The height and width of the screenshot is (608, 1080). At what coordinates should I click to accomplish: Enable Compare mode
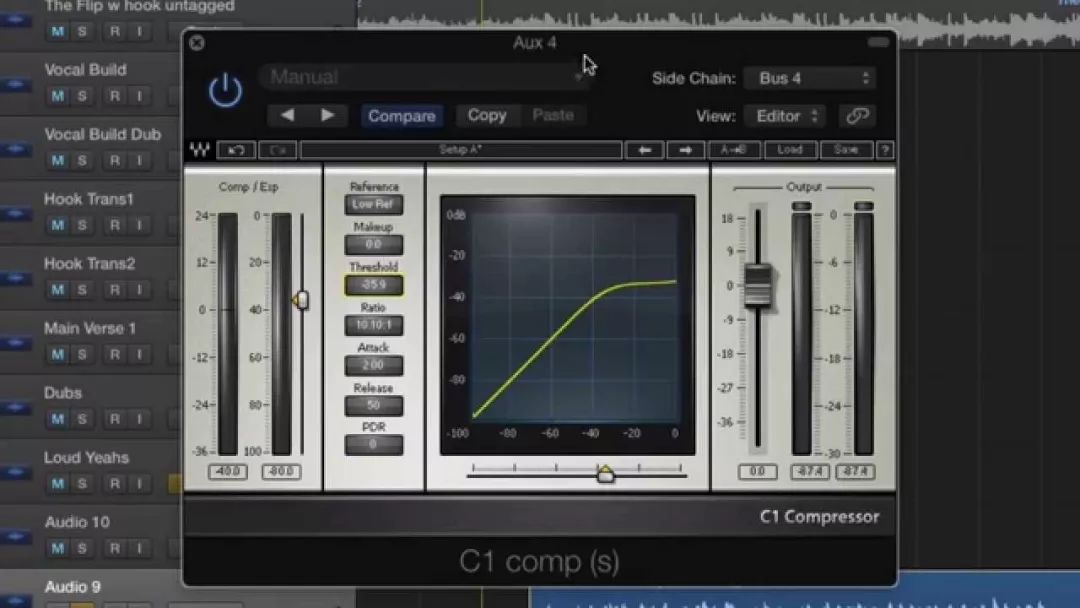(x=402, y=116)
